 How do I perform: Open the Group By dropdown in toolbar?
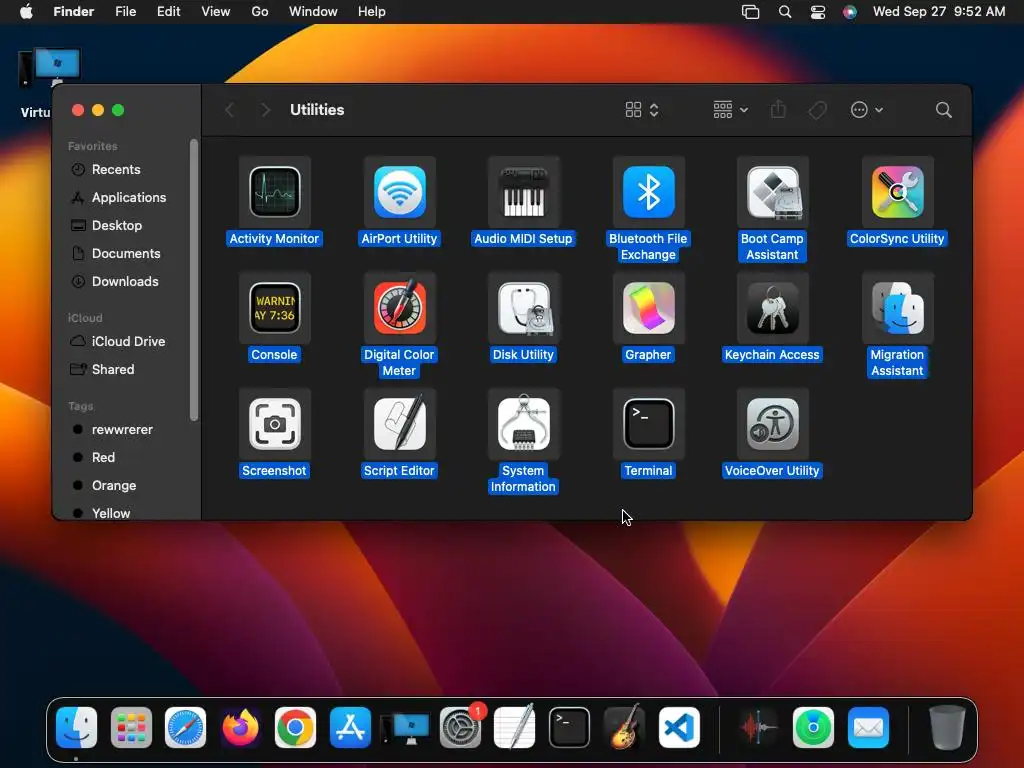click(x=730, y=110)
